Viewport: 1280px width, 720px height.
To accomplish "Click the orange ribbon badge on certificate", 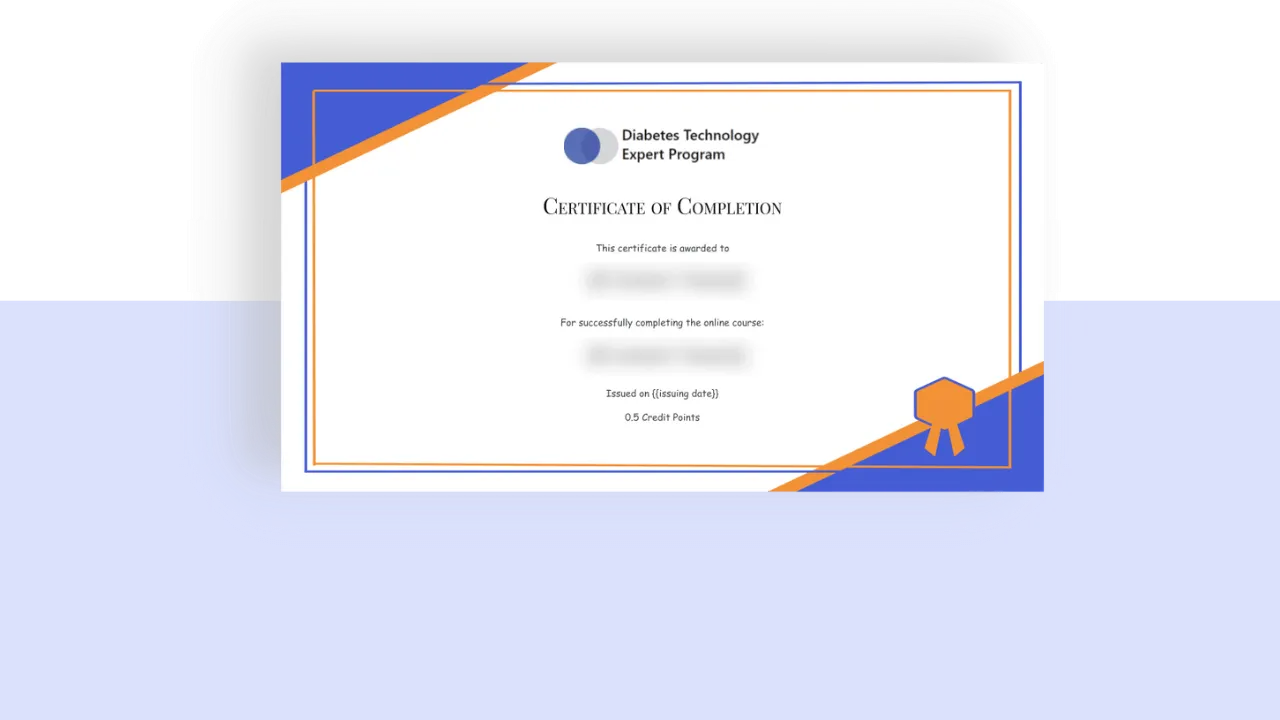I will [944, 416].
